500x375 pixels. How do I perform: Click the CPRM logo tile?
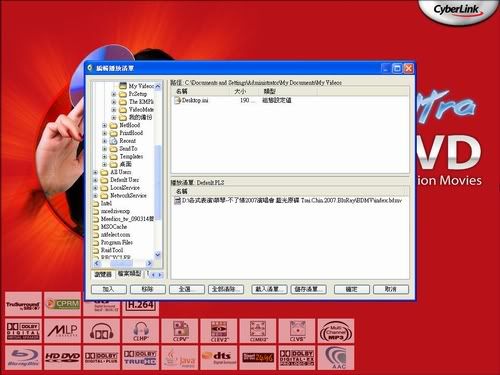tap(62, 304)
